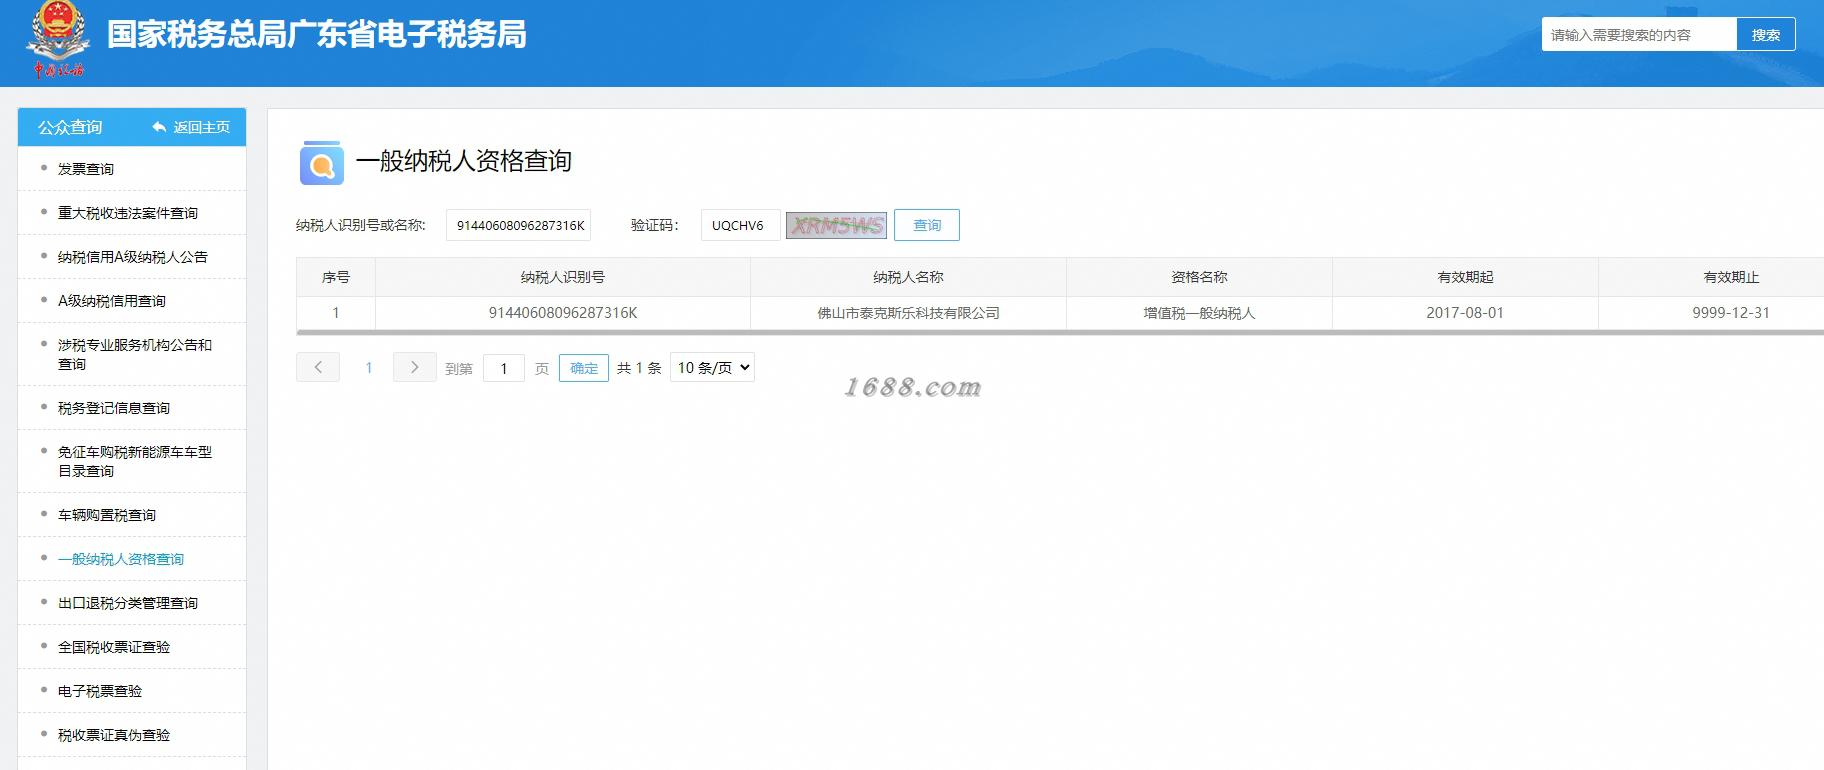Click the next page arrow

[x=414, y=368]
